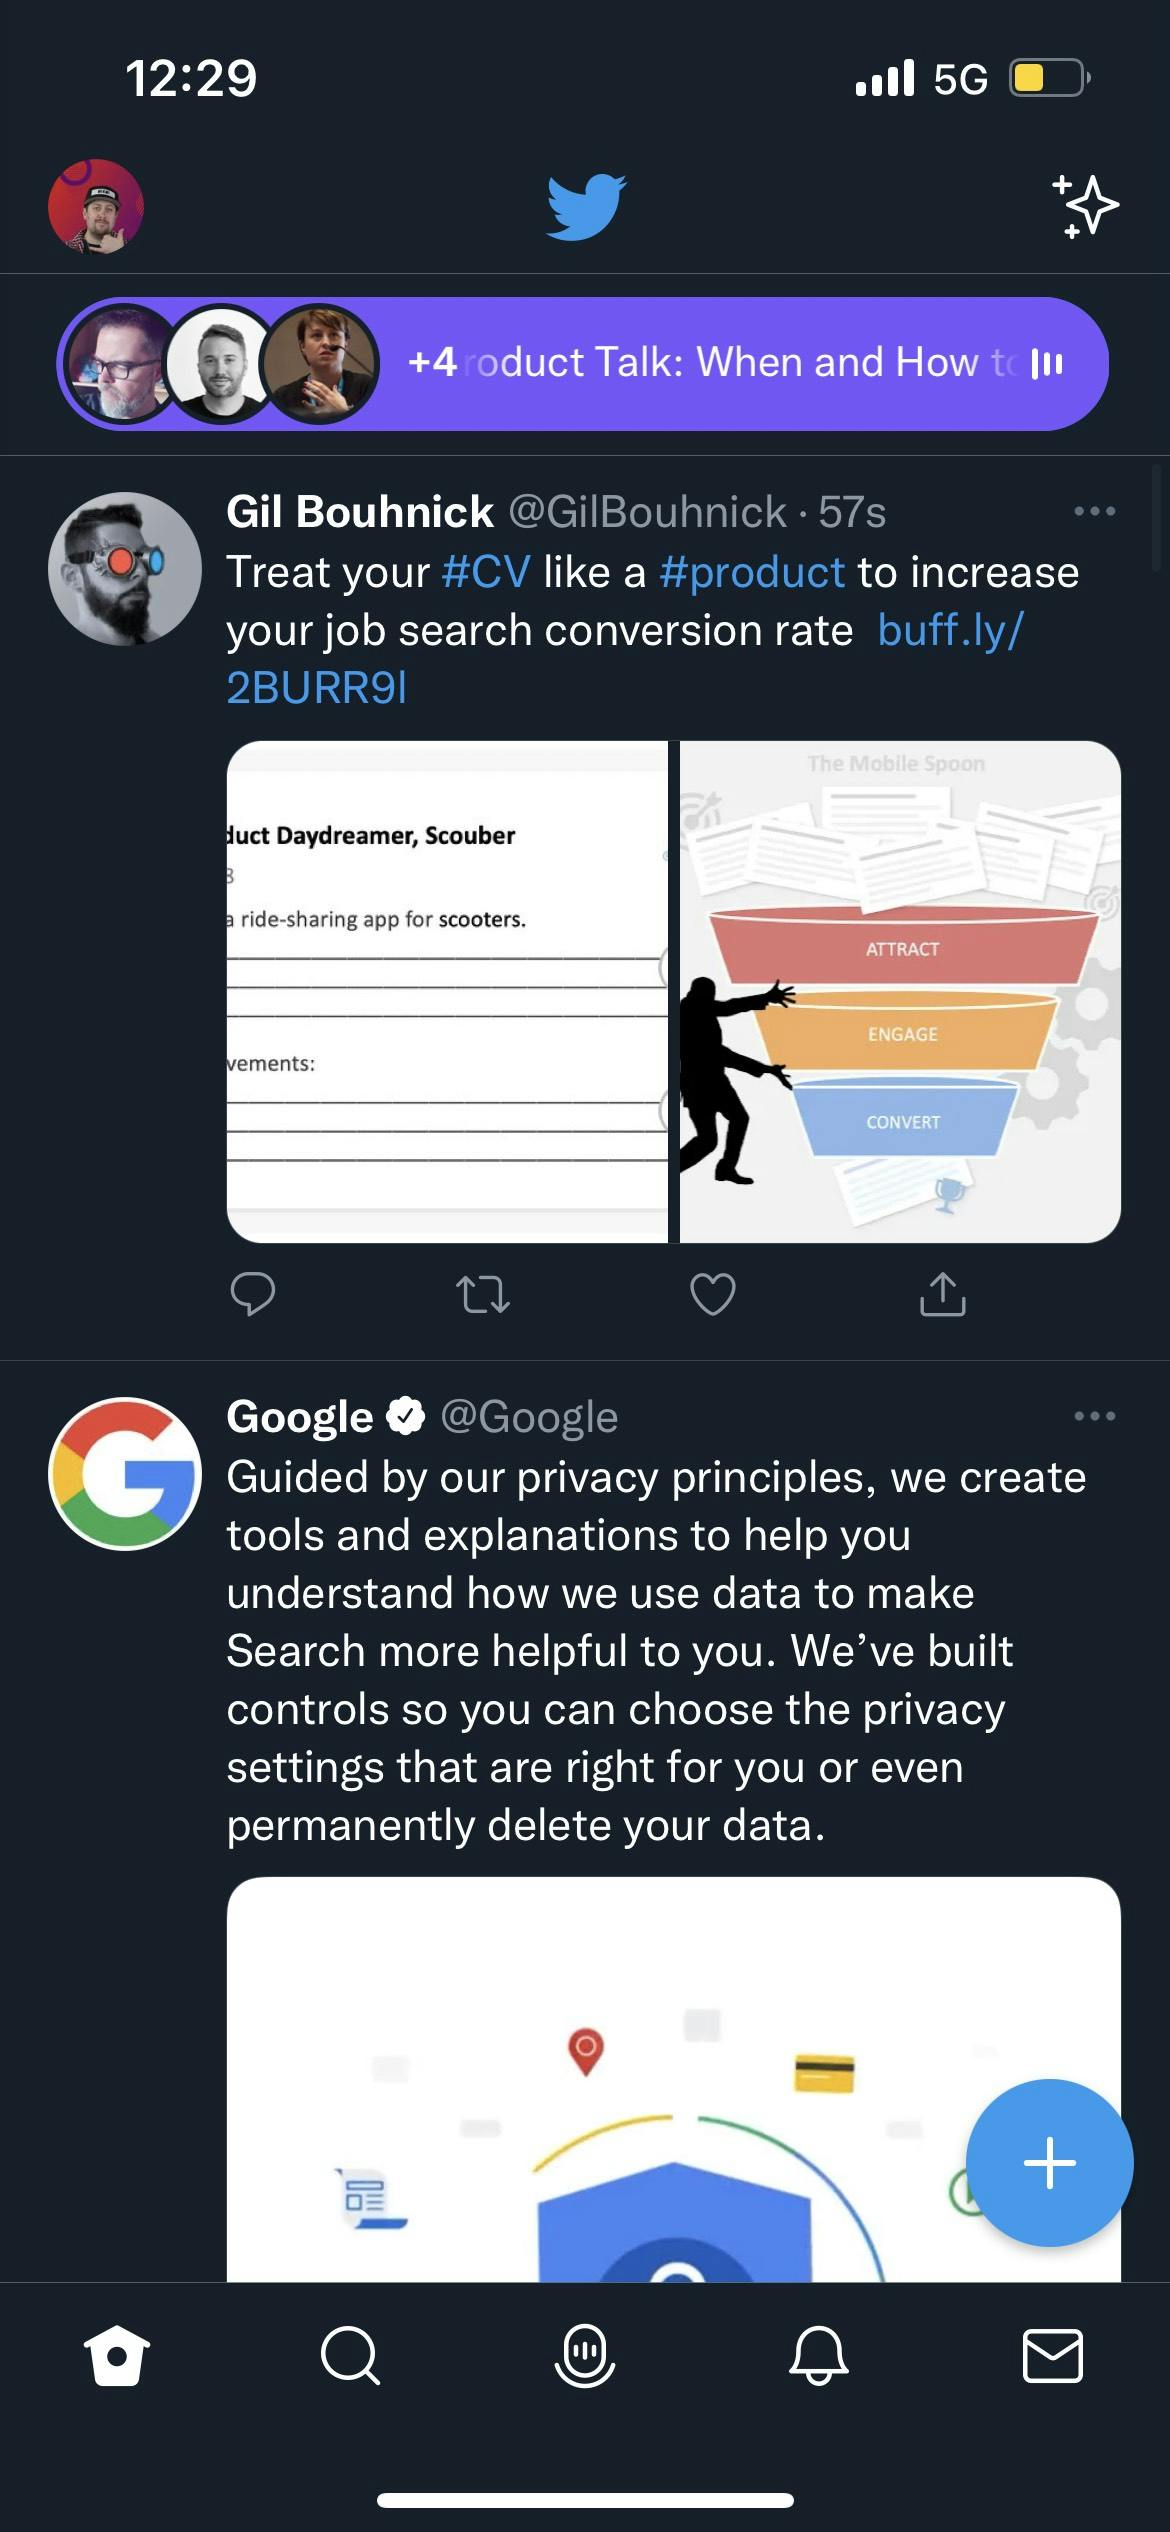
Task: Open the more options menu on Google's tweet
Action: 1098,1415
